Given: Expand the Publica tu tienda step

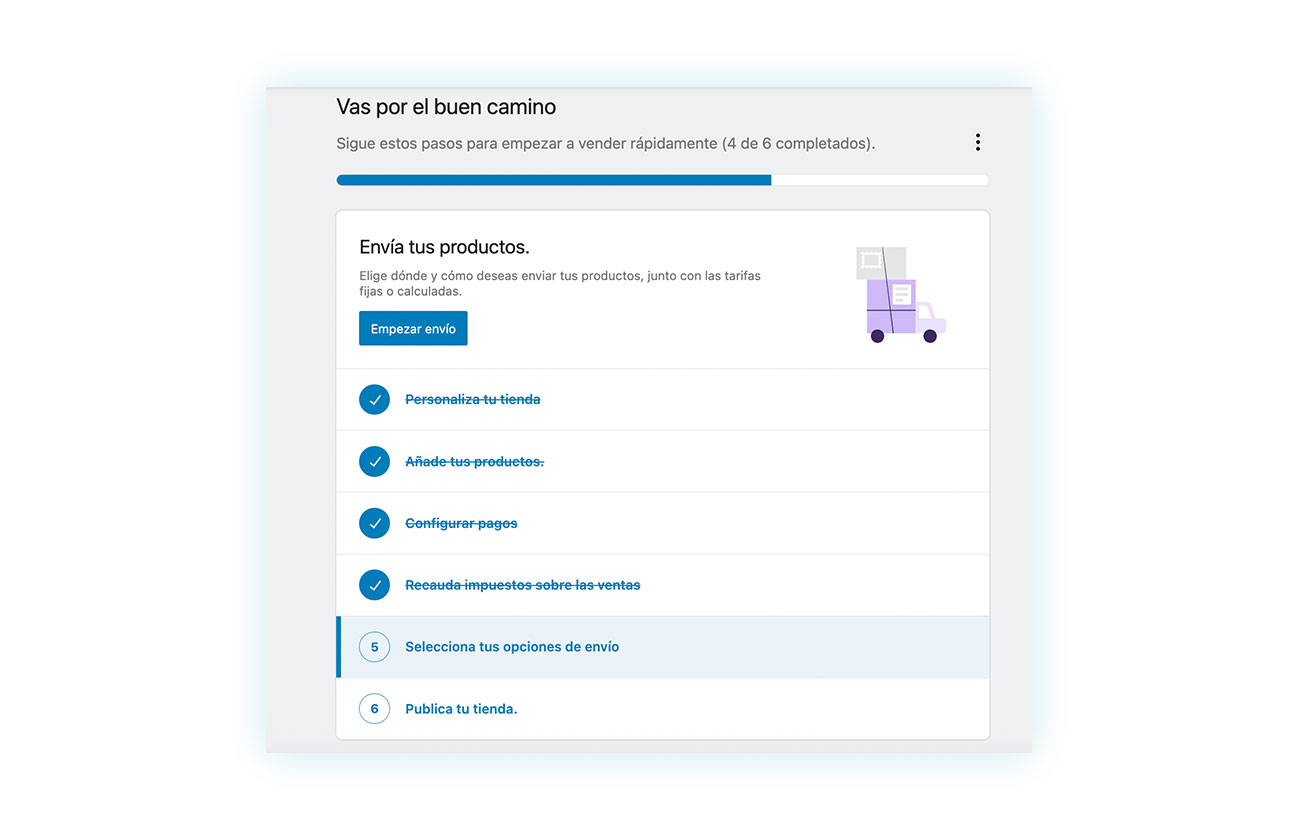Looking at the screenshot, I should [x=663, y=709].
